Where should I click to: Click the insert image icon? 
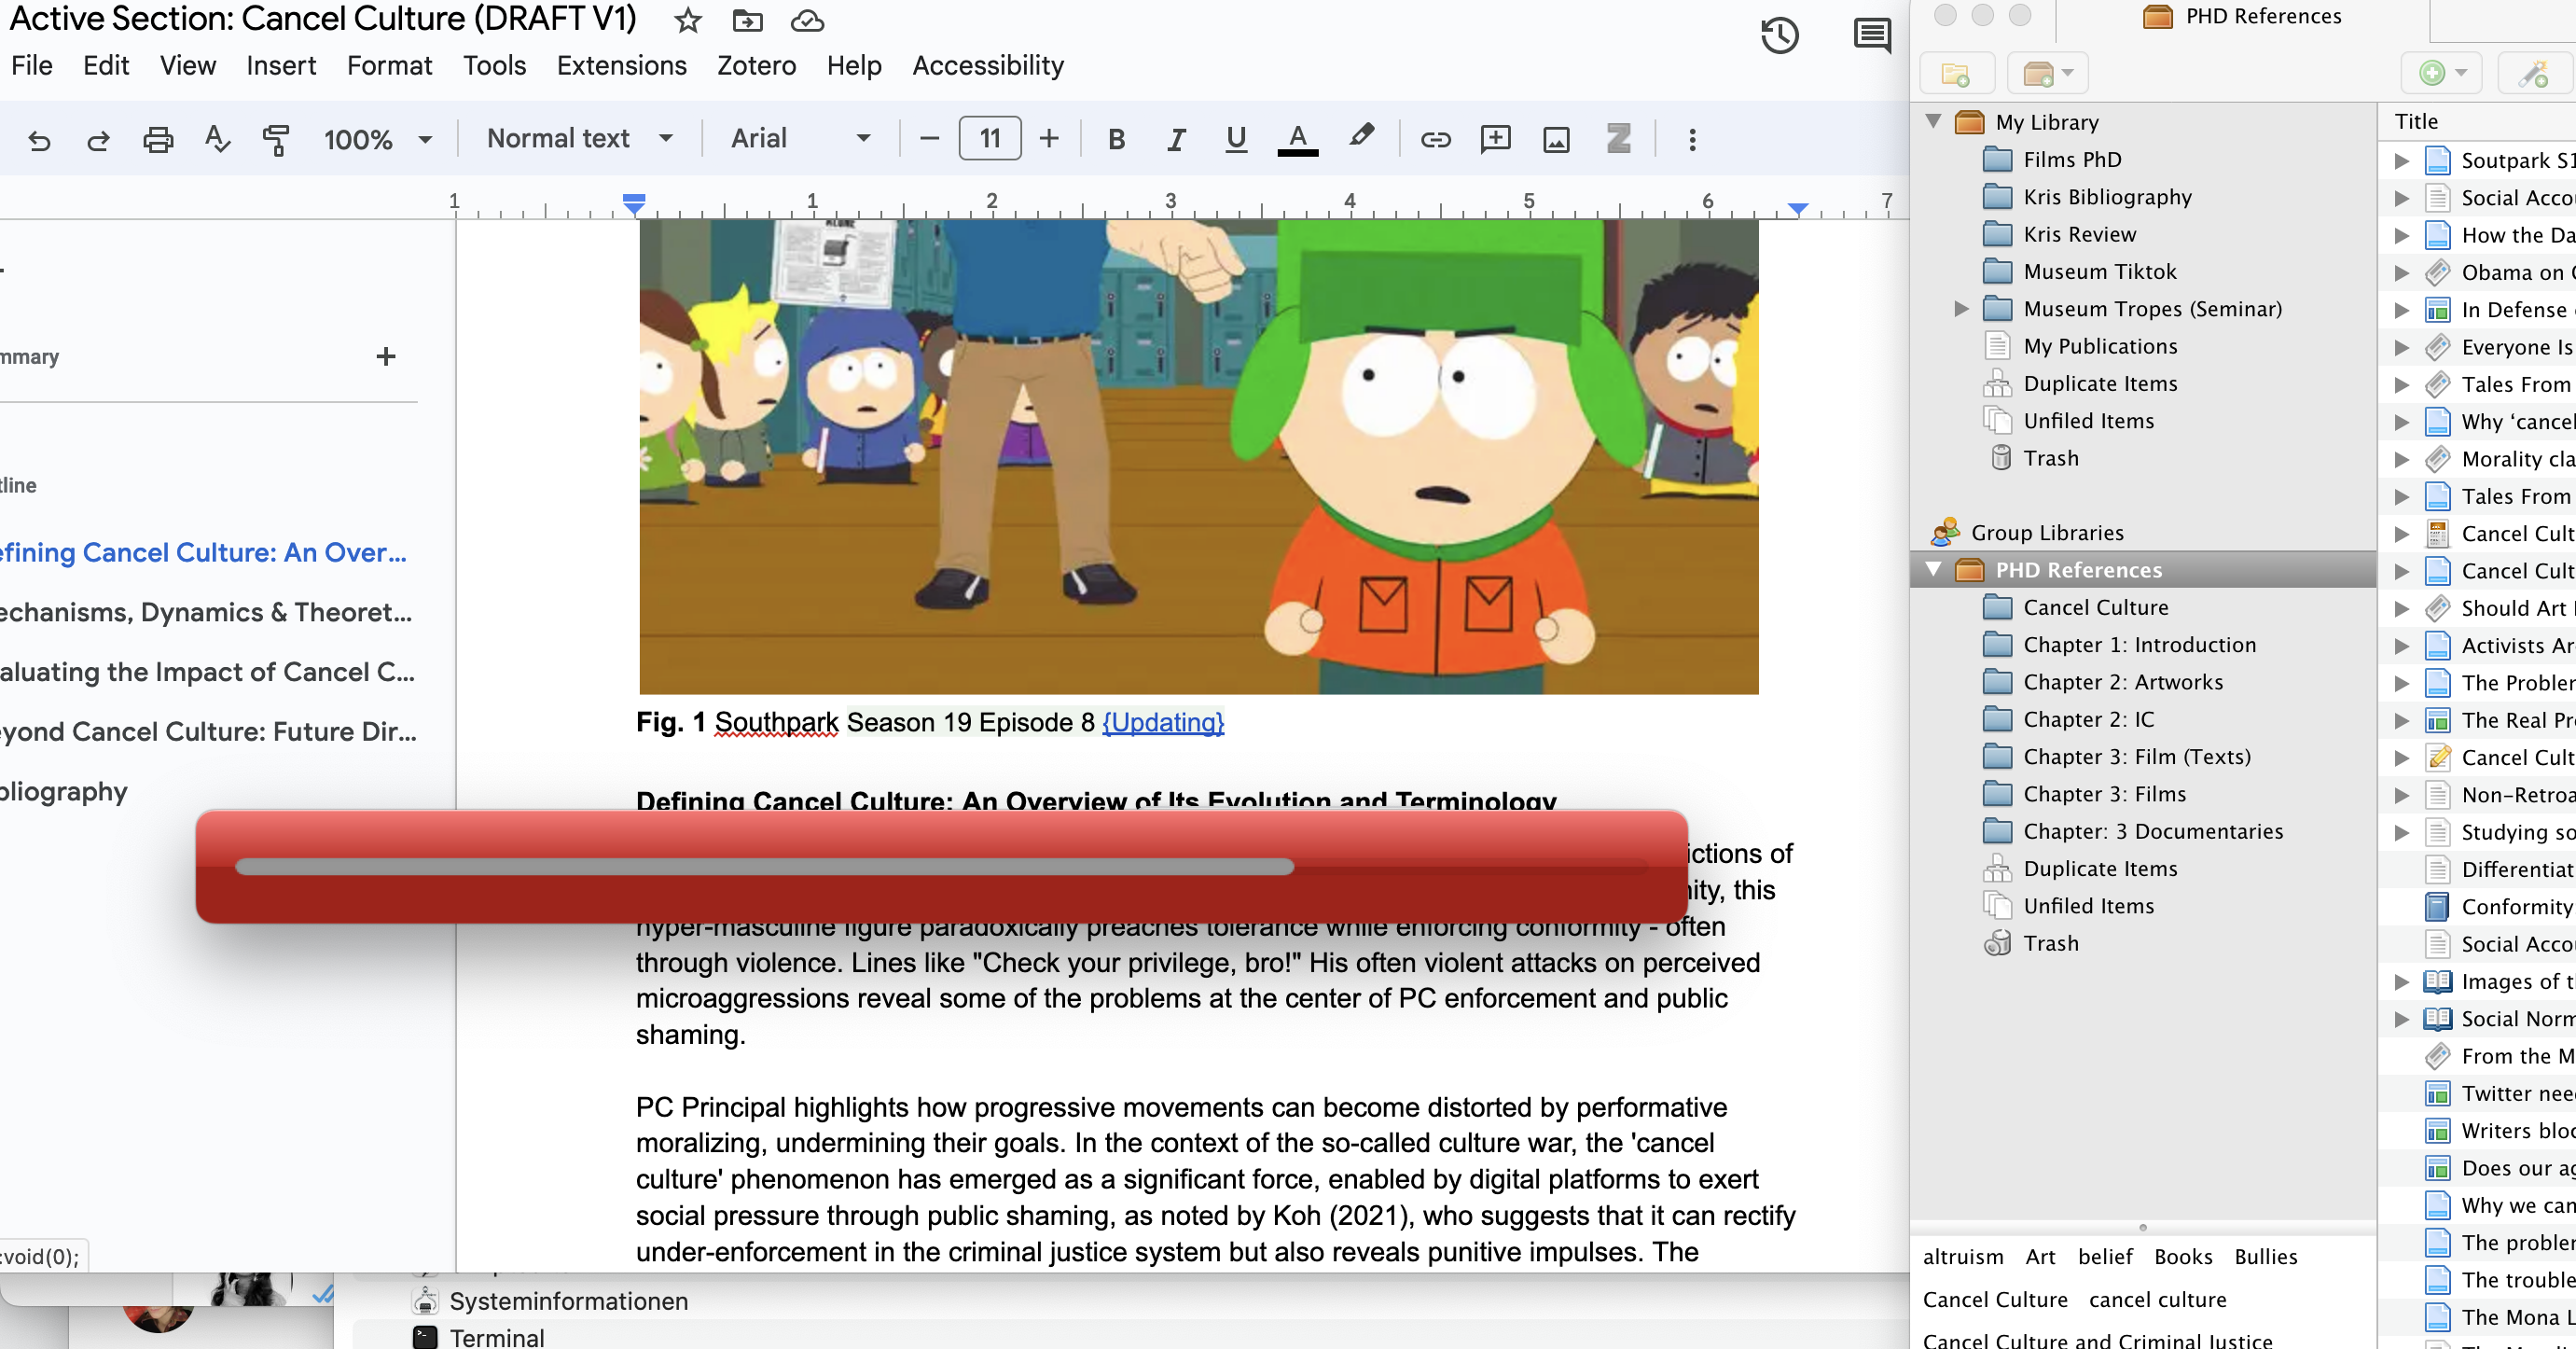click(x=1556, y=139)
